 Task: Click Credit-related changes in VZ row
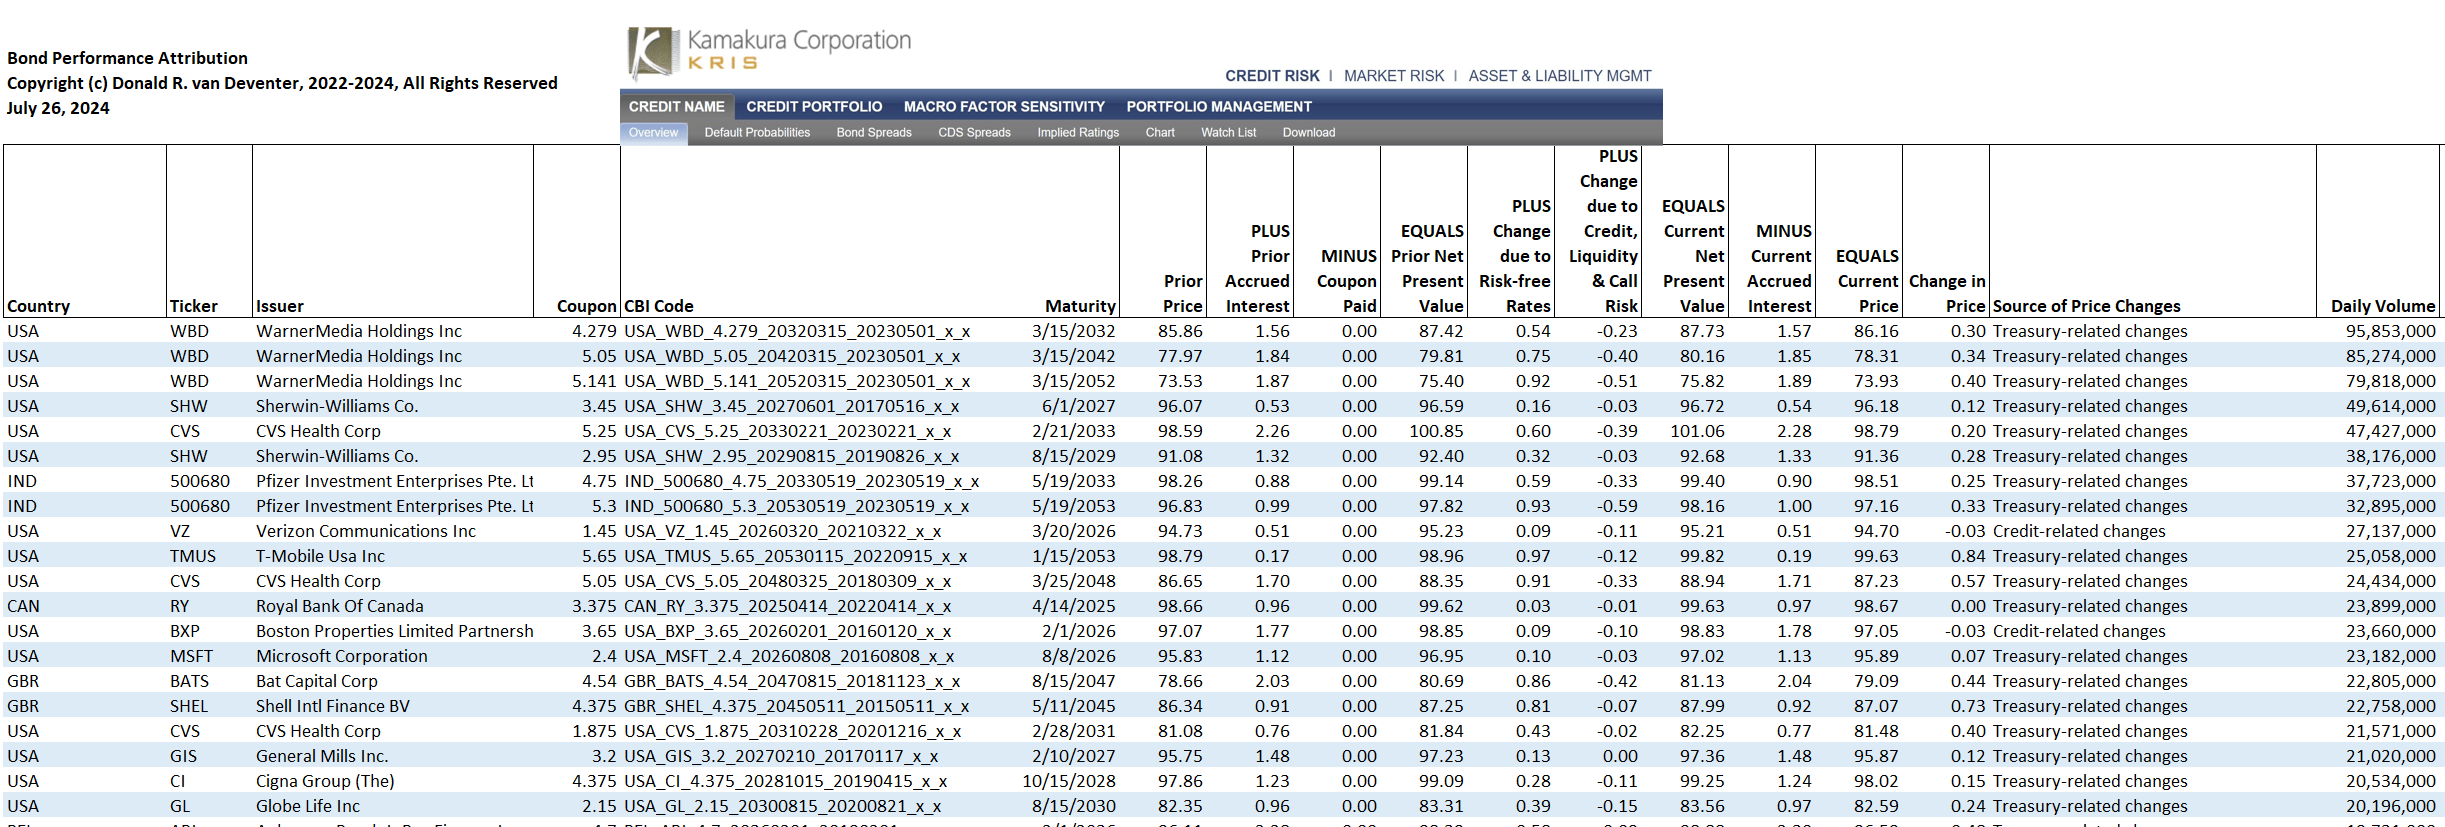(x=2079, y=531)
